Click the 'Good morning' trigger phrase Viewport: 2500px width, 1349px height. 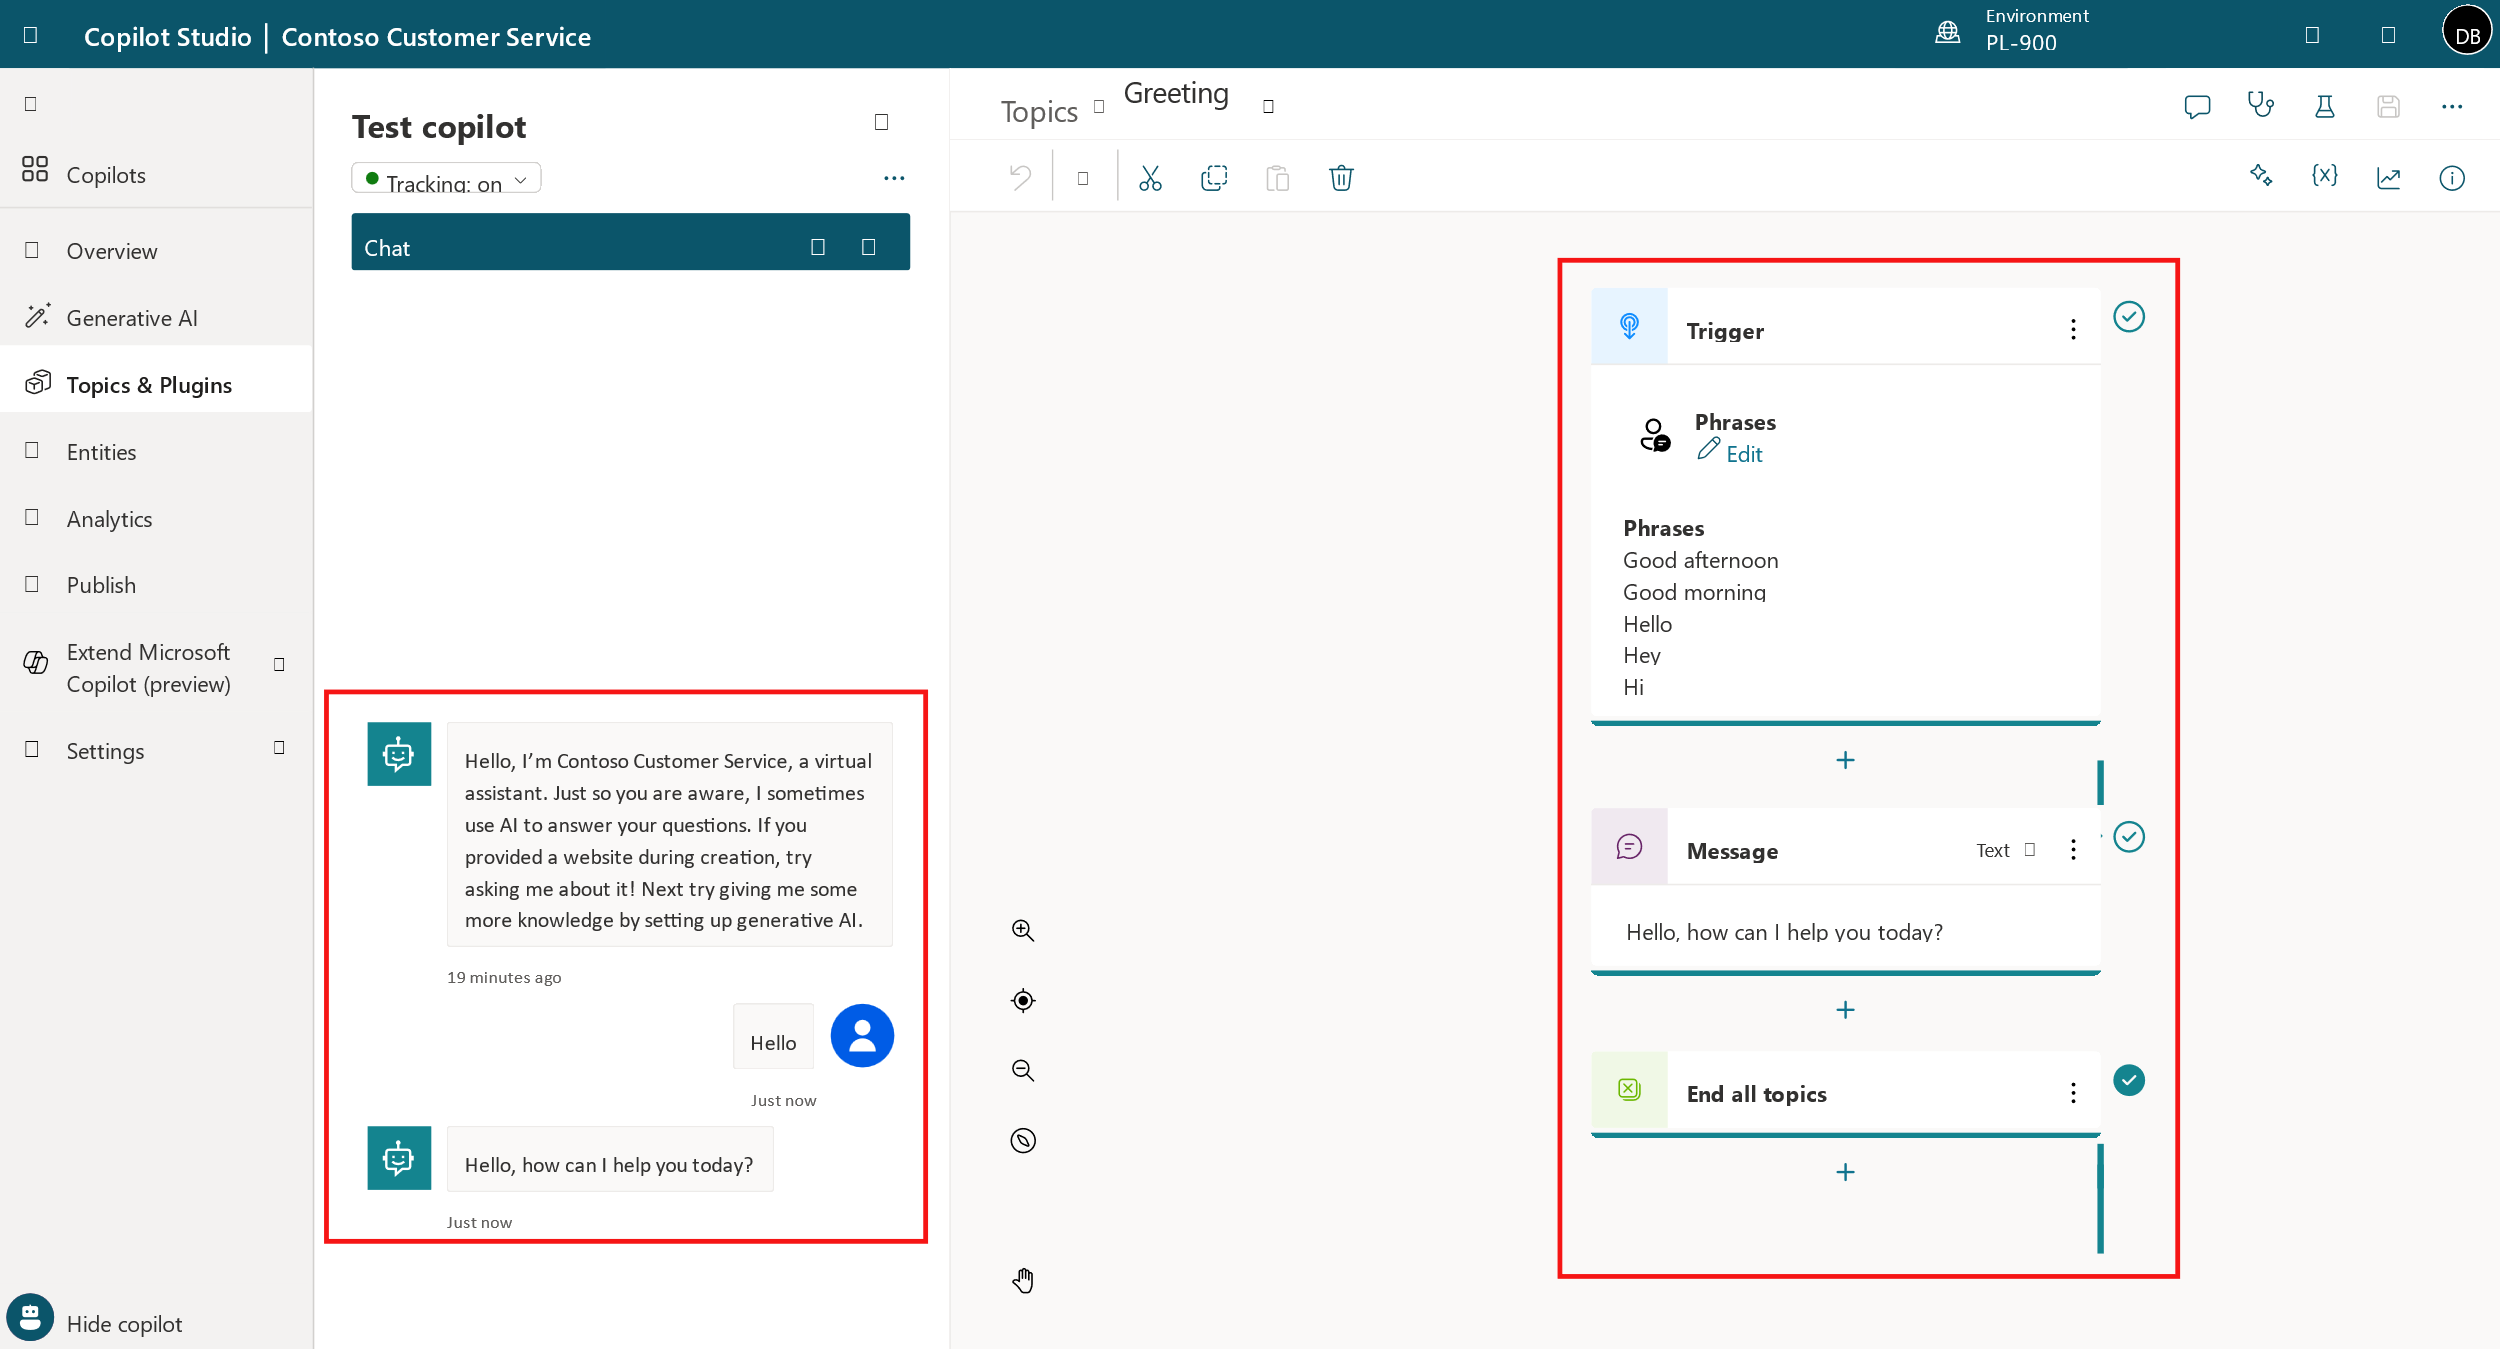coord(1694,592)
